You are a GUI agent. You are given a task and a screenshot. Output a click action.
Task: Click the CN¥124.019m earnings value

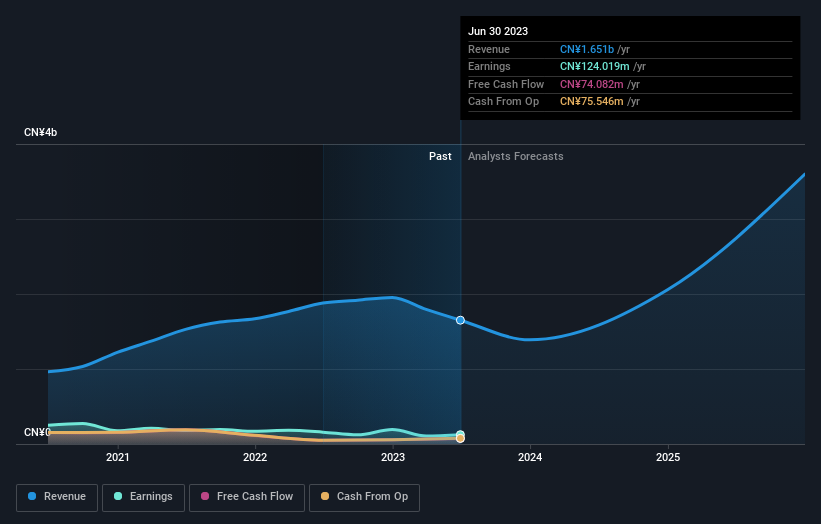[x=594, y=66]
